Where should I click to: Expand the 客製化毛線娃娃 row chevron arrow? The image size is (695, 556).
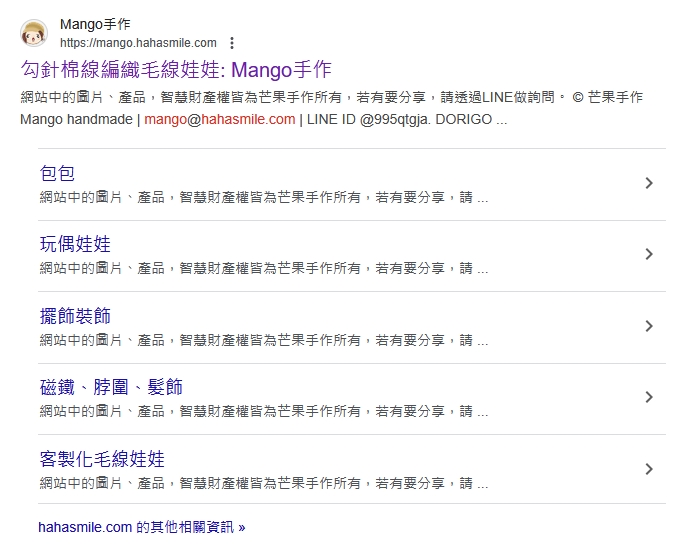coord(649,469)
